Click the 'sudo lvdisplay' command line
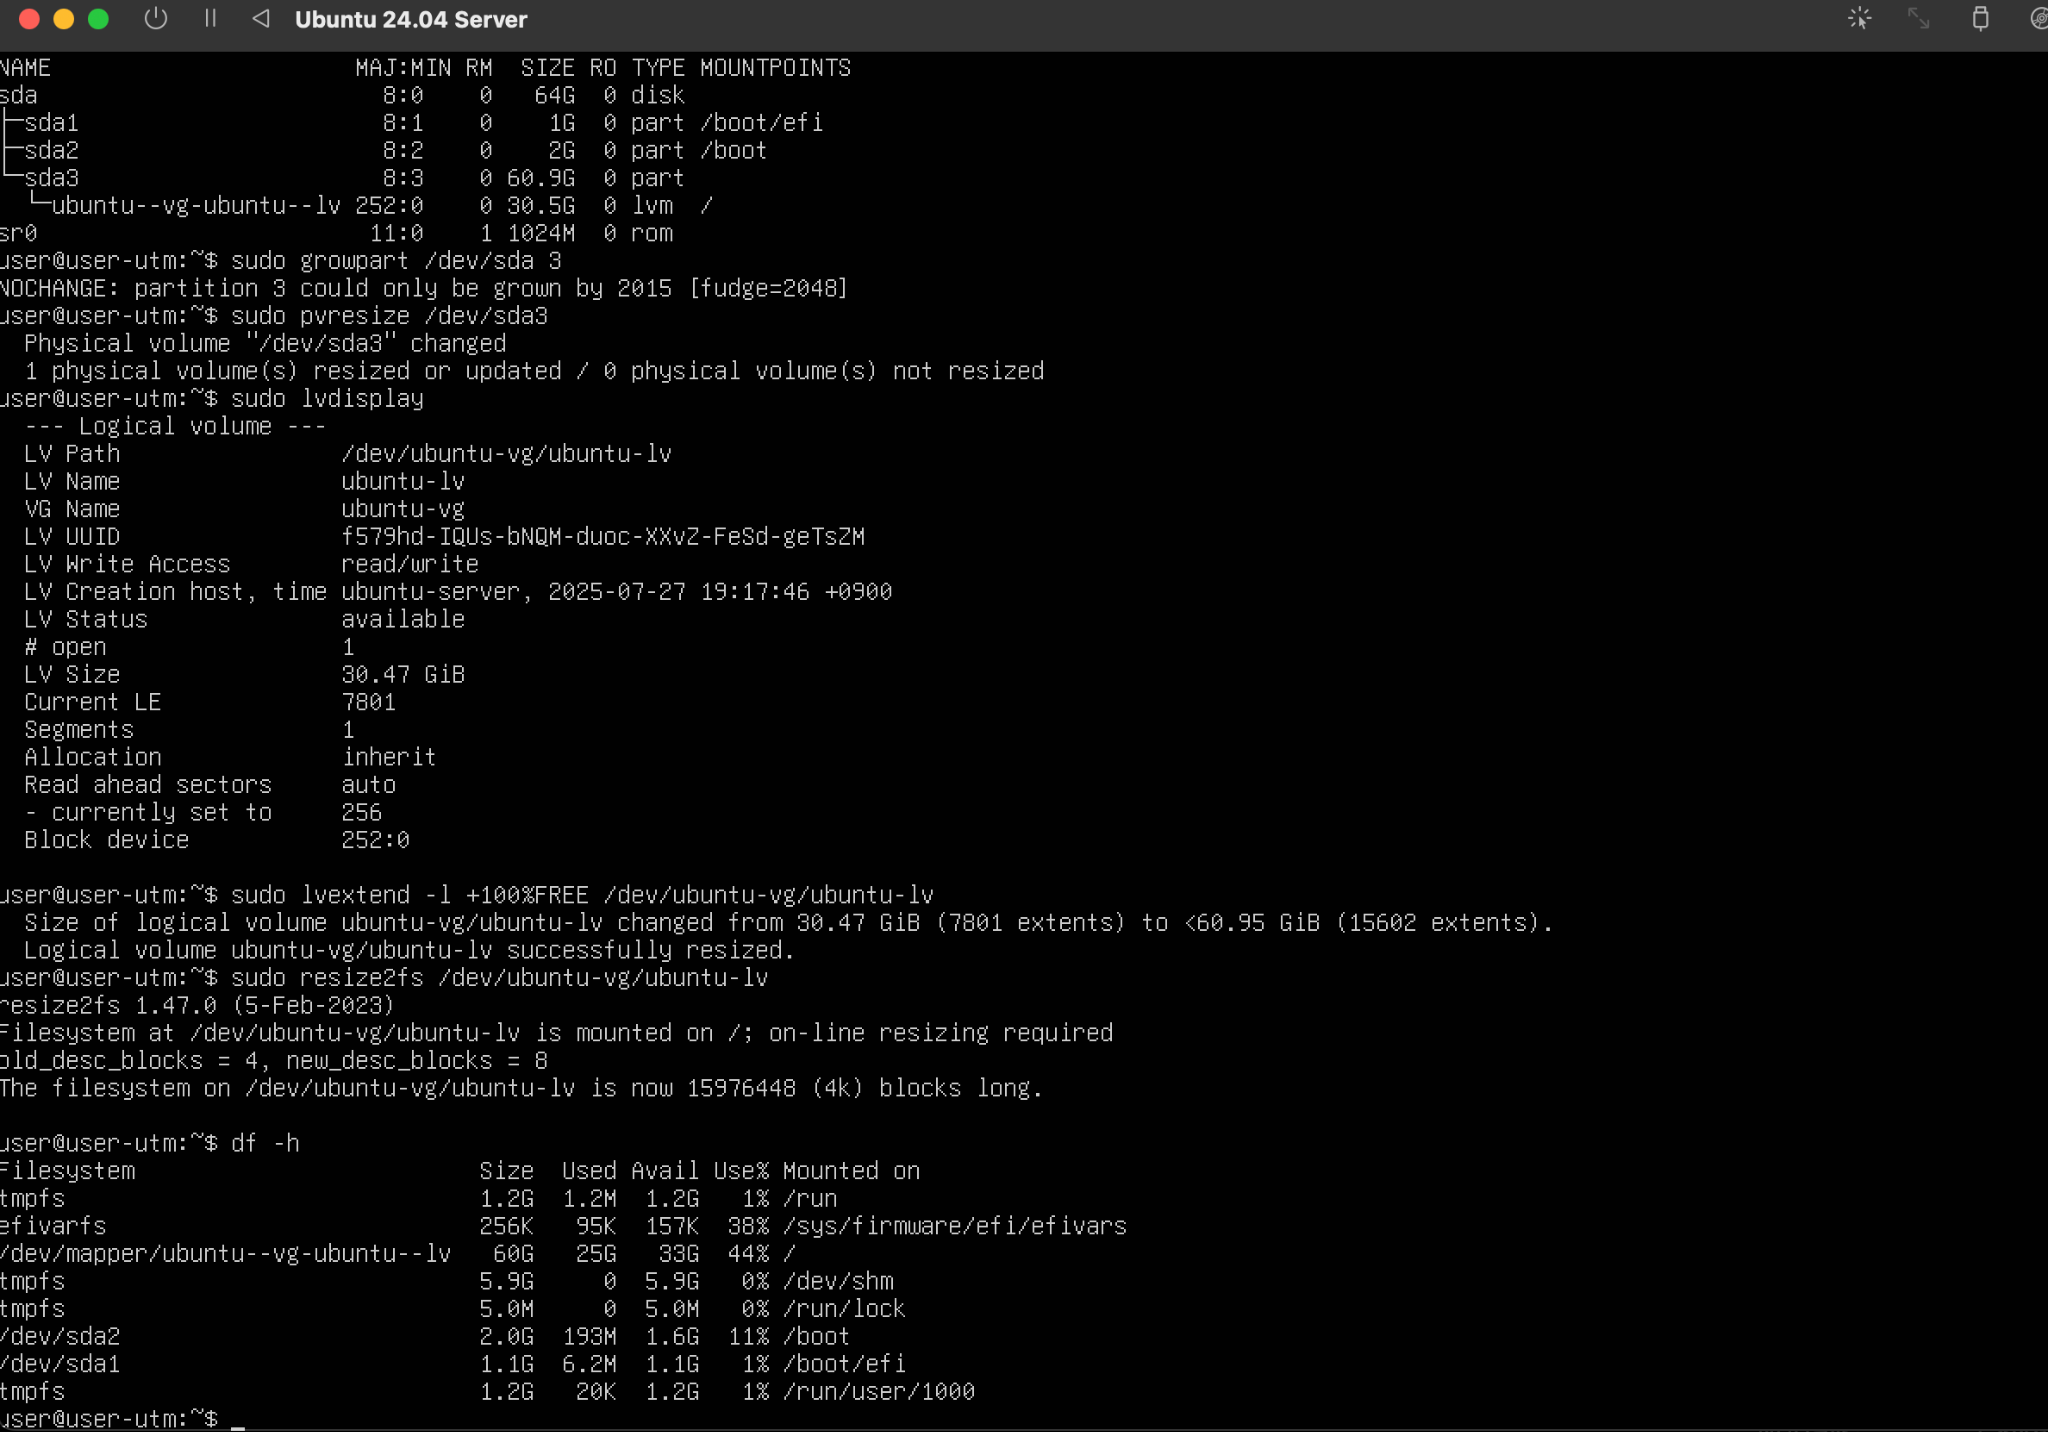The width and height of the screenshot is (2048, 1432). click(x=327, y=399)
